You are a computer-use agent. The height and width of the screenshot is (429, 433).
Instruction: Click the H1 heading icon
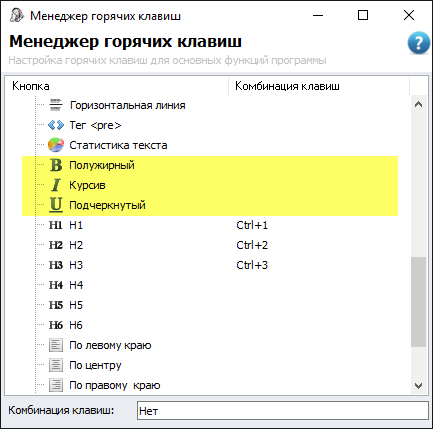point(56,225)
